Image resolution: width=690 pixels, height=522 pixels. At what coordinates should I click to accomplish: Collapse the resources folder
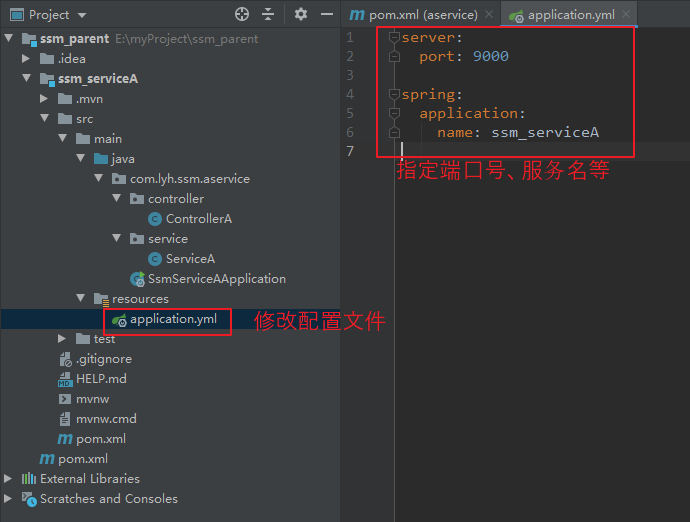click(81, 298)
